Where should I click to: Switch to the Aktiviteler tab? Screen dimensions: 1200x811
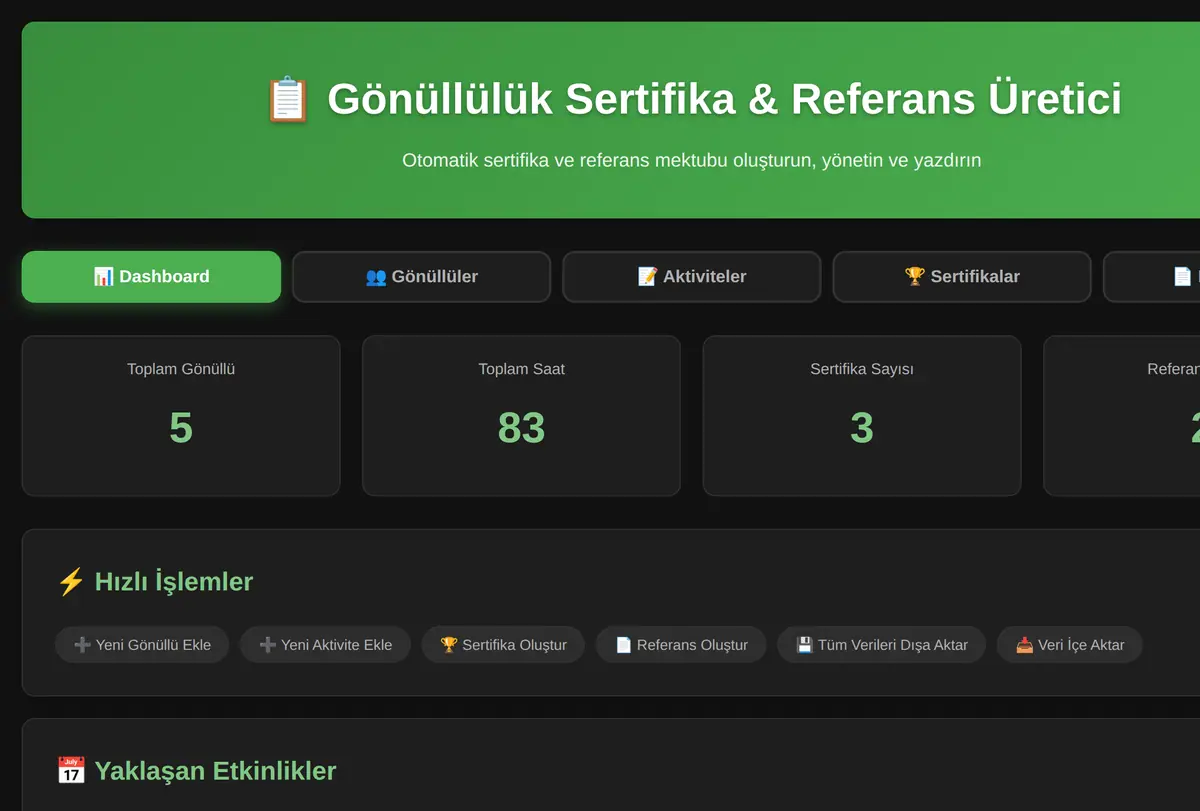(x=691, y=276)
